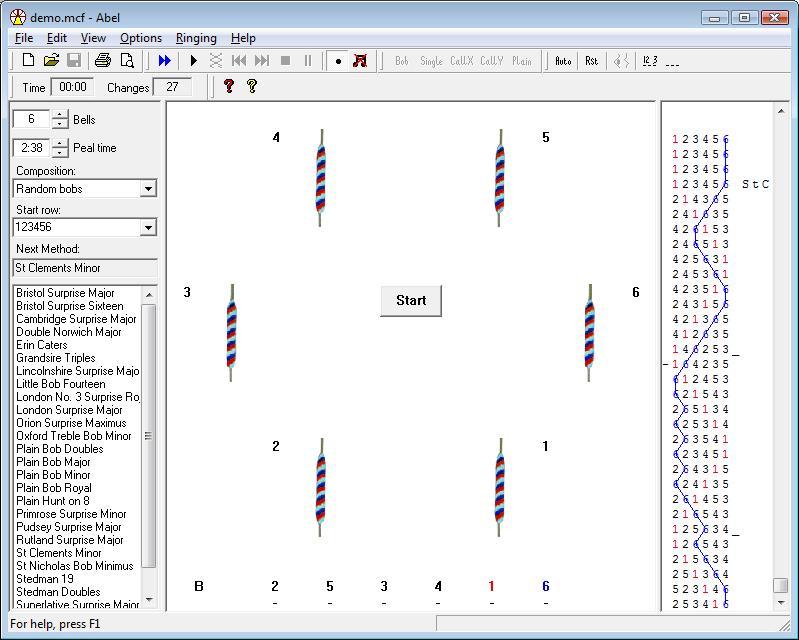Toggle the red crossed-out bell icon

(360, 61)
